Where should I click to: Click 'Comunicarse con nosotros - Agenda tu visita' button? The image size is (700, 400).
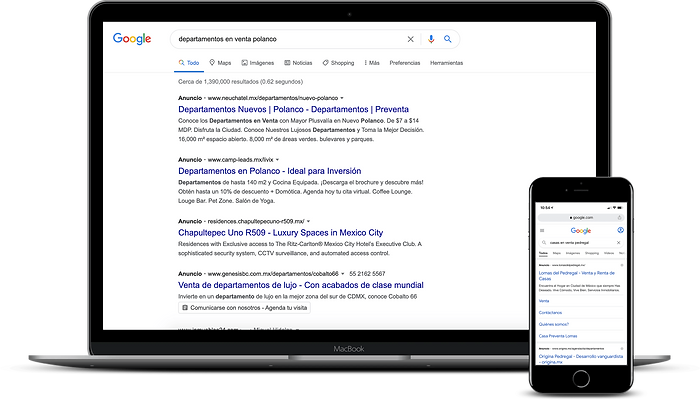244,308
